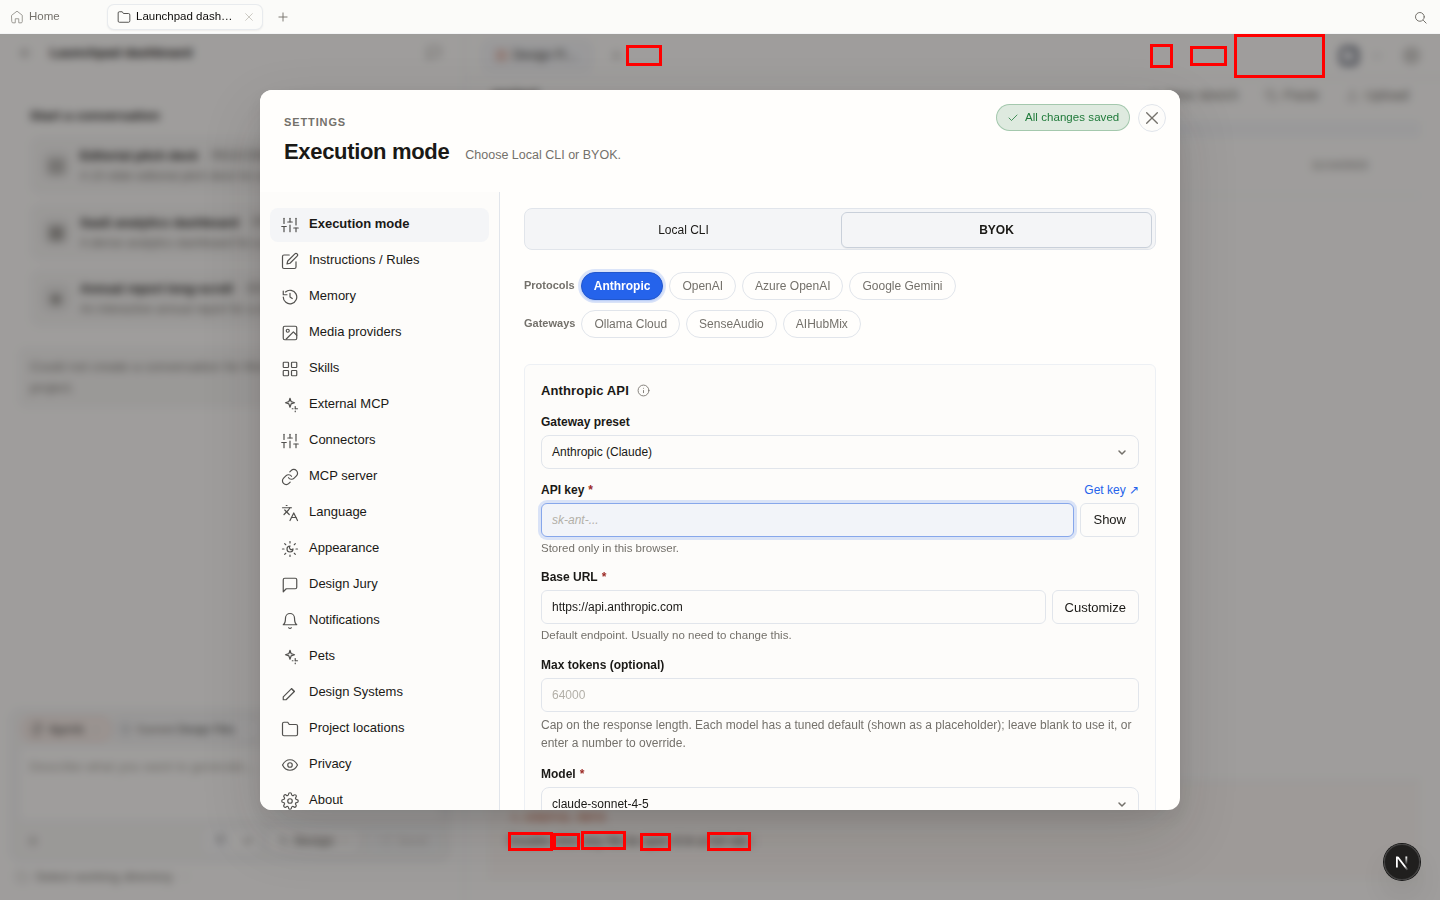The height and width of the screenshot is (900, 1440).
Task: Open Memory settings section
Action: (379, 296)
